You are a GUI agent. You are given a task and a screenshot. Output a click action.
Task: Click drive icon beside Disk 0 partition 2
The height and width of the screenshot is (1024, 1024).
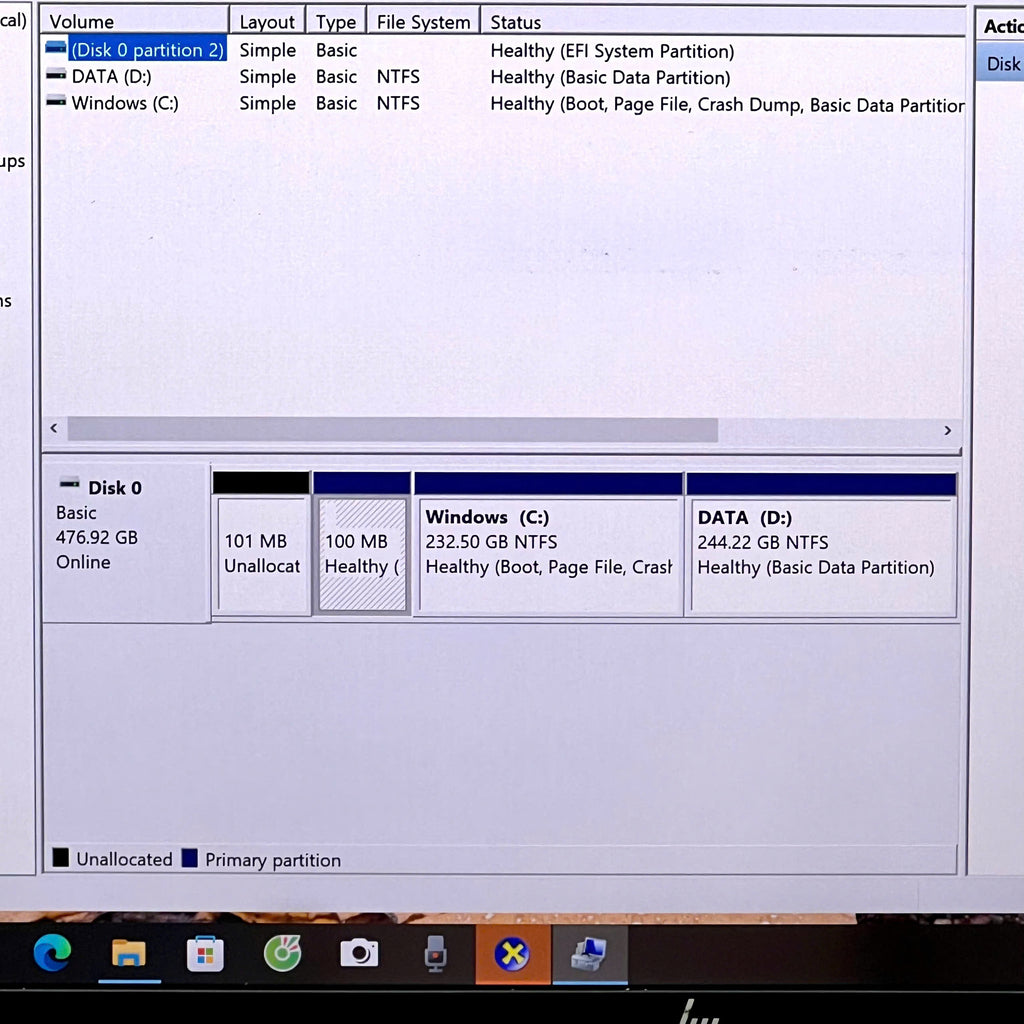click(x=56, y=48)
